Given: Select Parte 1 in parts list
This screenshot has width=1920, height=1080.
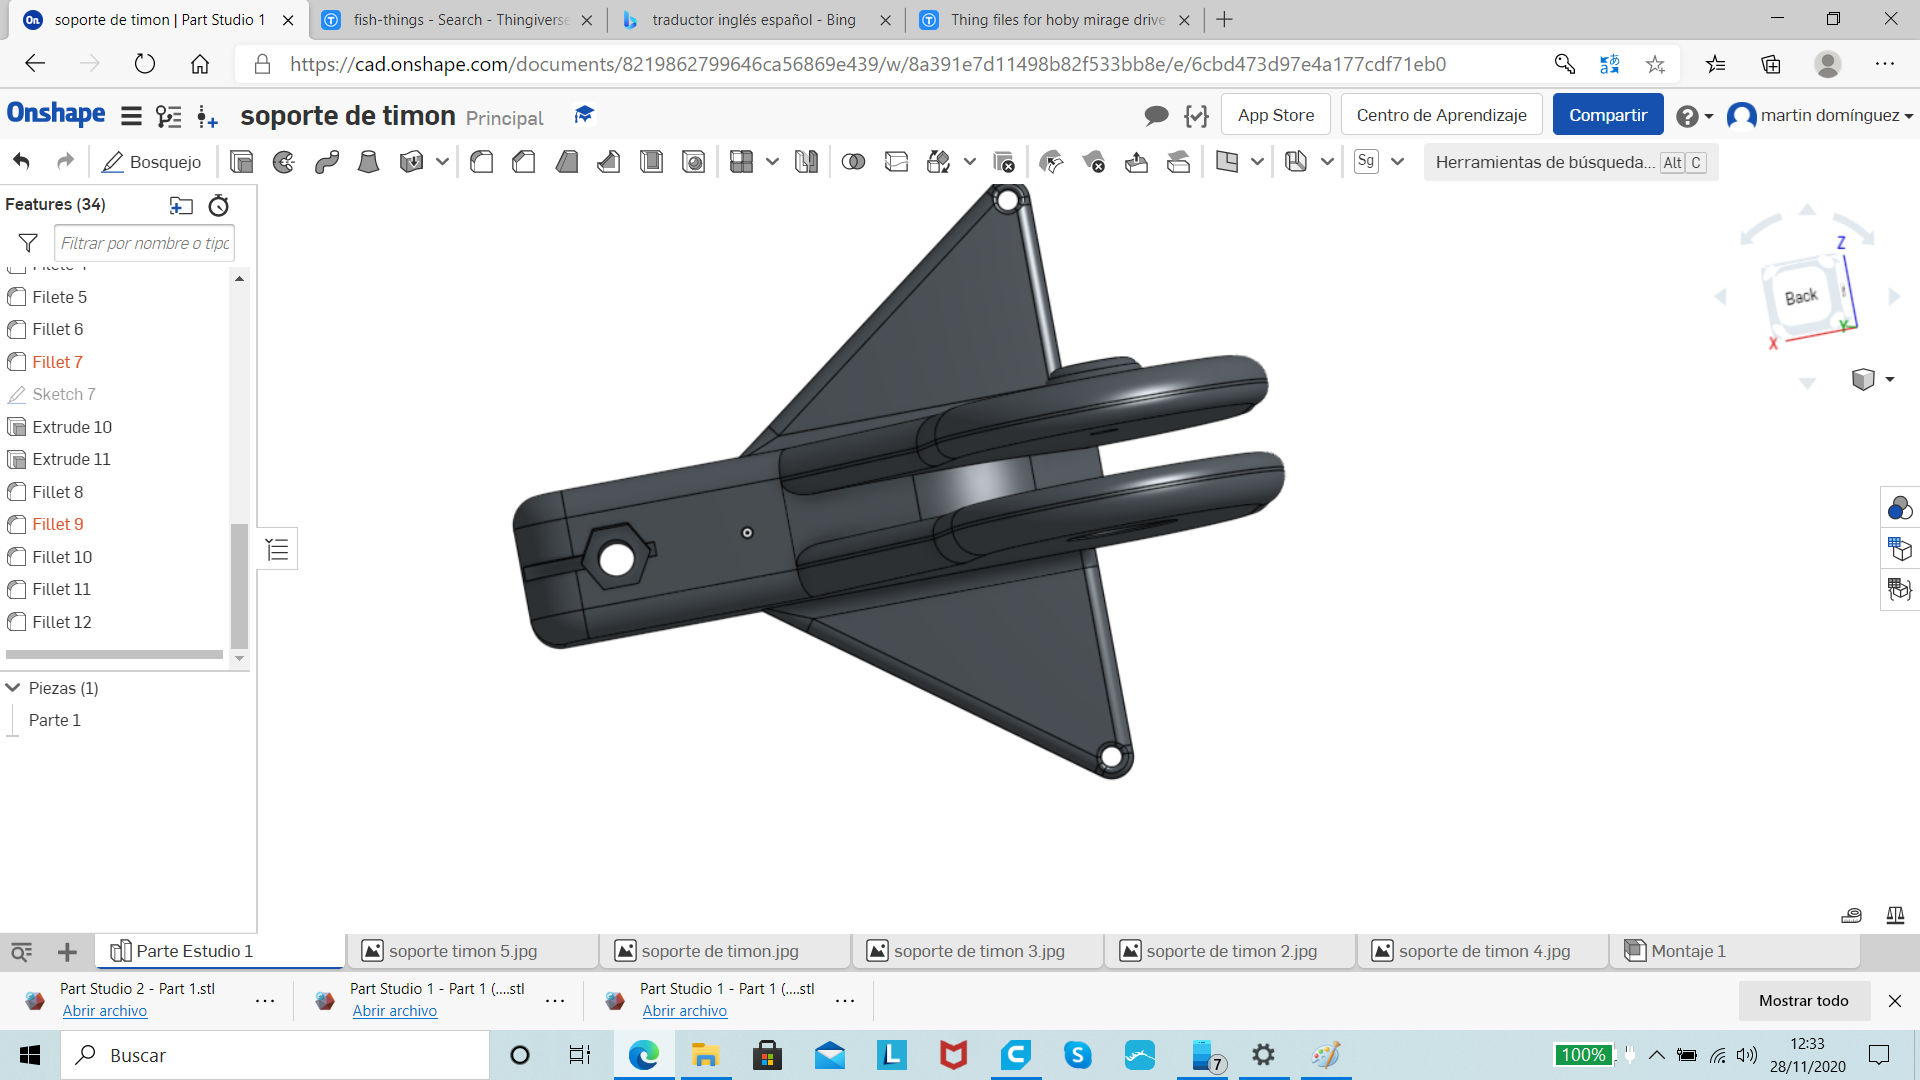Looking at the screenshot, I should 55,720.
